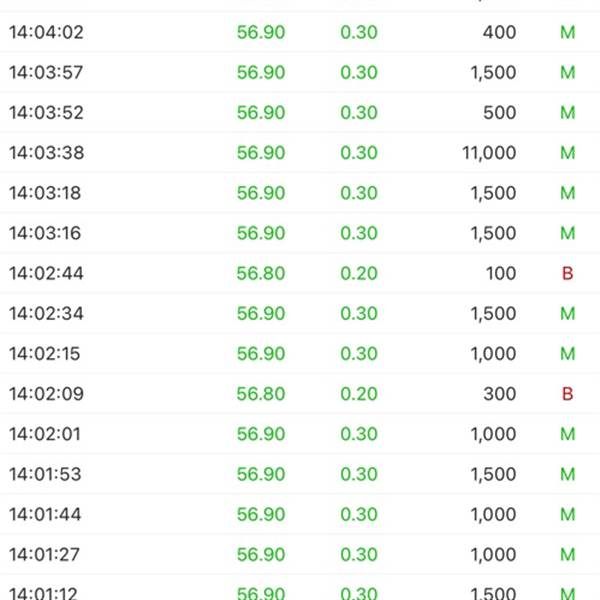Tap the 100 volume at 14:02:44
Viewport: 600px width, 600px height.
coord(501,273)
